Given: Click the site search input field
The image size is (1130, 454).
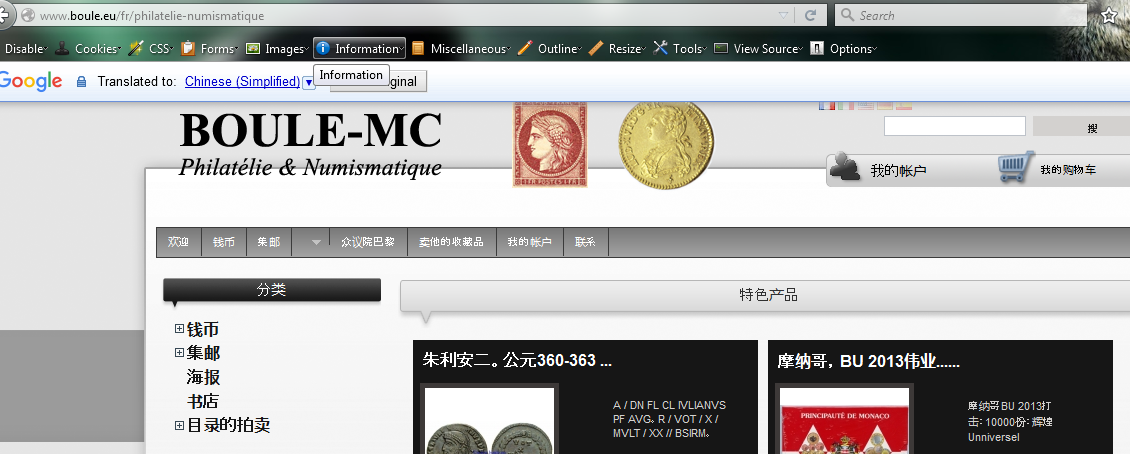Looking at the screenshot, I should click(x=954, y=126).
